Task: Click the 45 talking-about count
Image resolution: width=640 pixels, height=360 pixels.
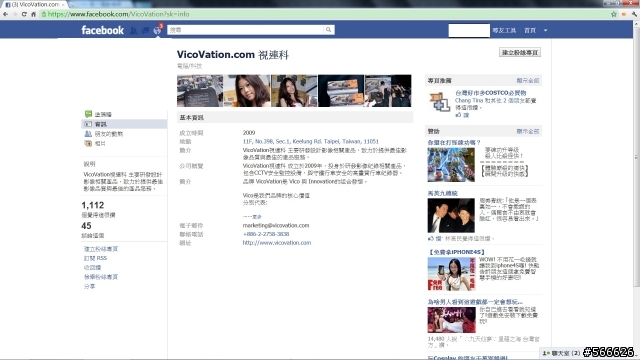Action: (86, 226)
